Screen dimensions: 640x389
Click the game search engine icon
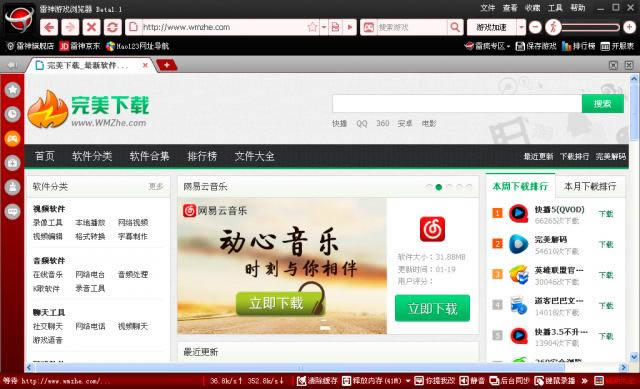click(x=369, y=27)
